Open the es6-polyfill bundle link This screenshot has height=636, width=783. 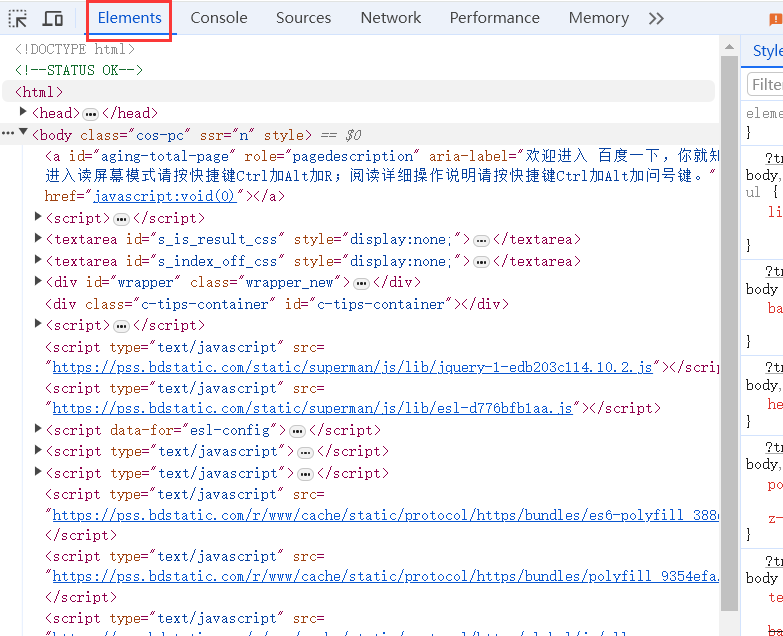[386, 515]
